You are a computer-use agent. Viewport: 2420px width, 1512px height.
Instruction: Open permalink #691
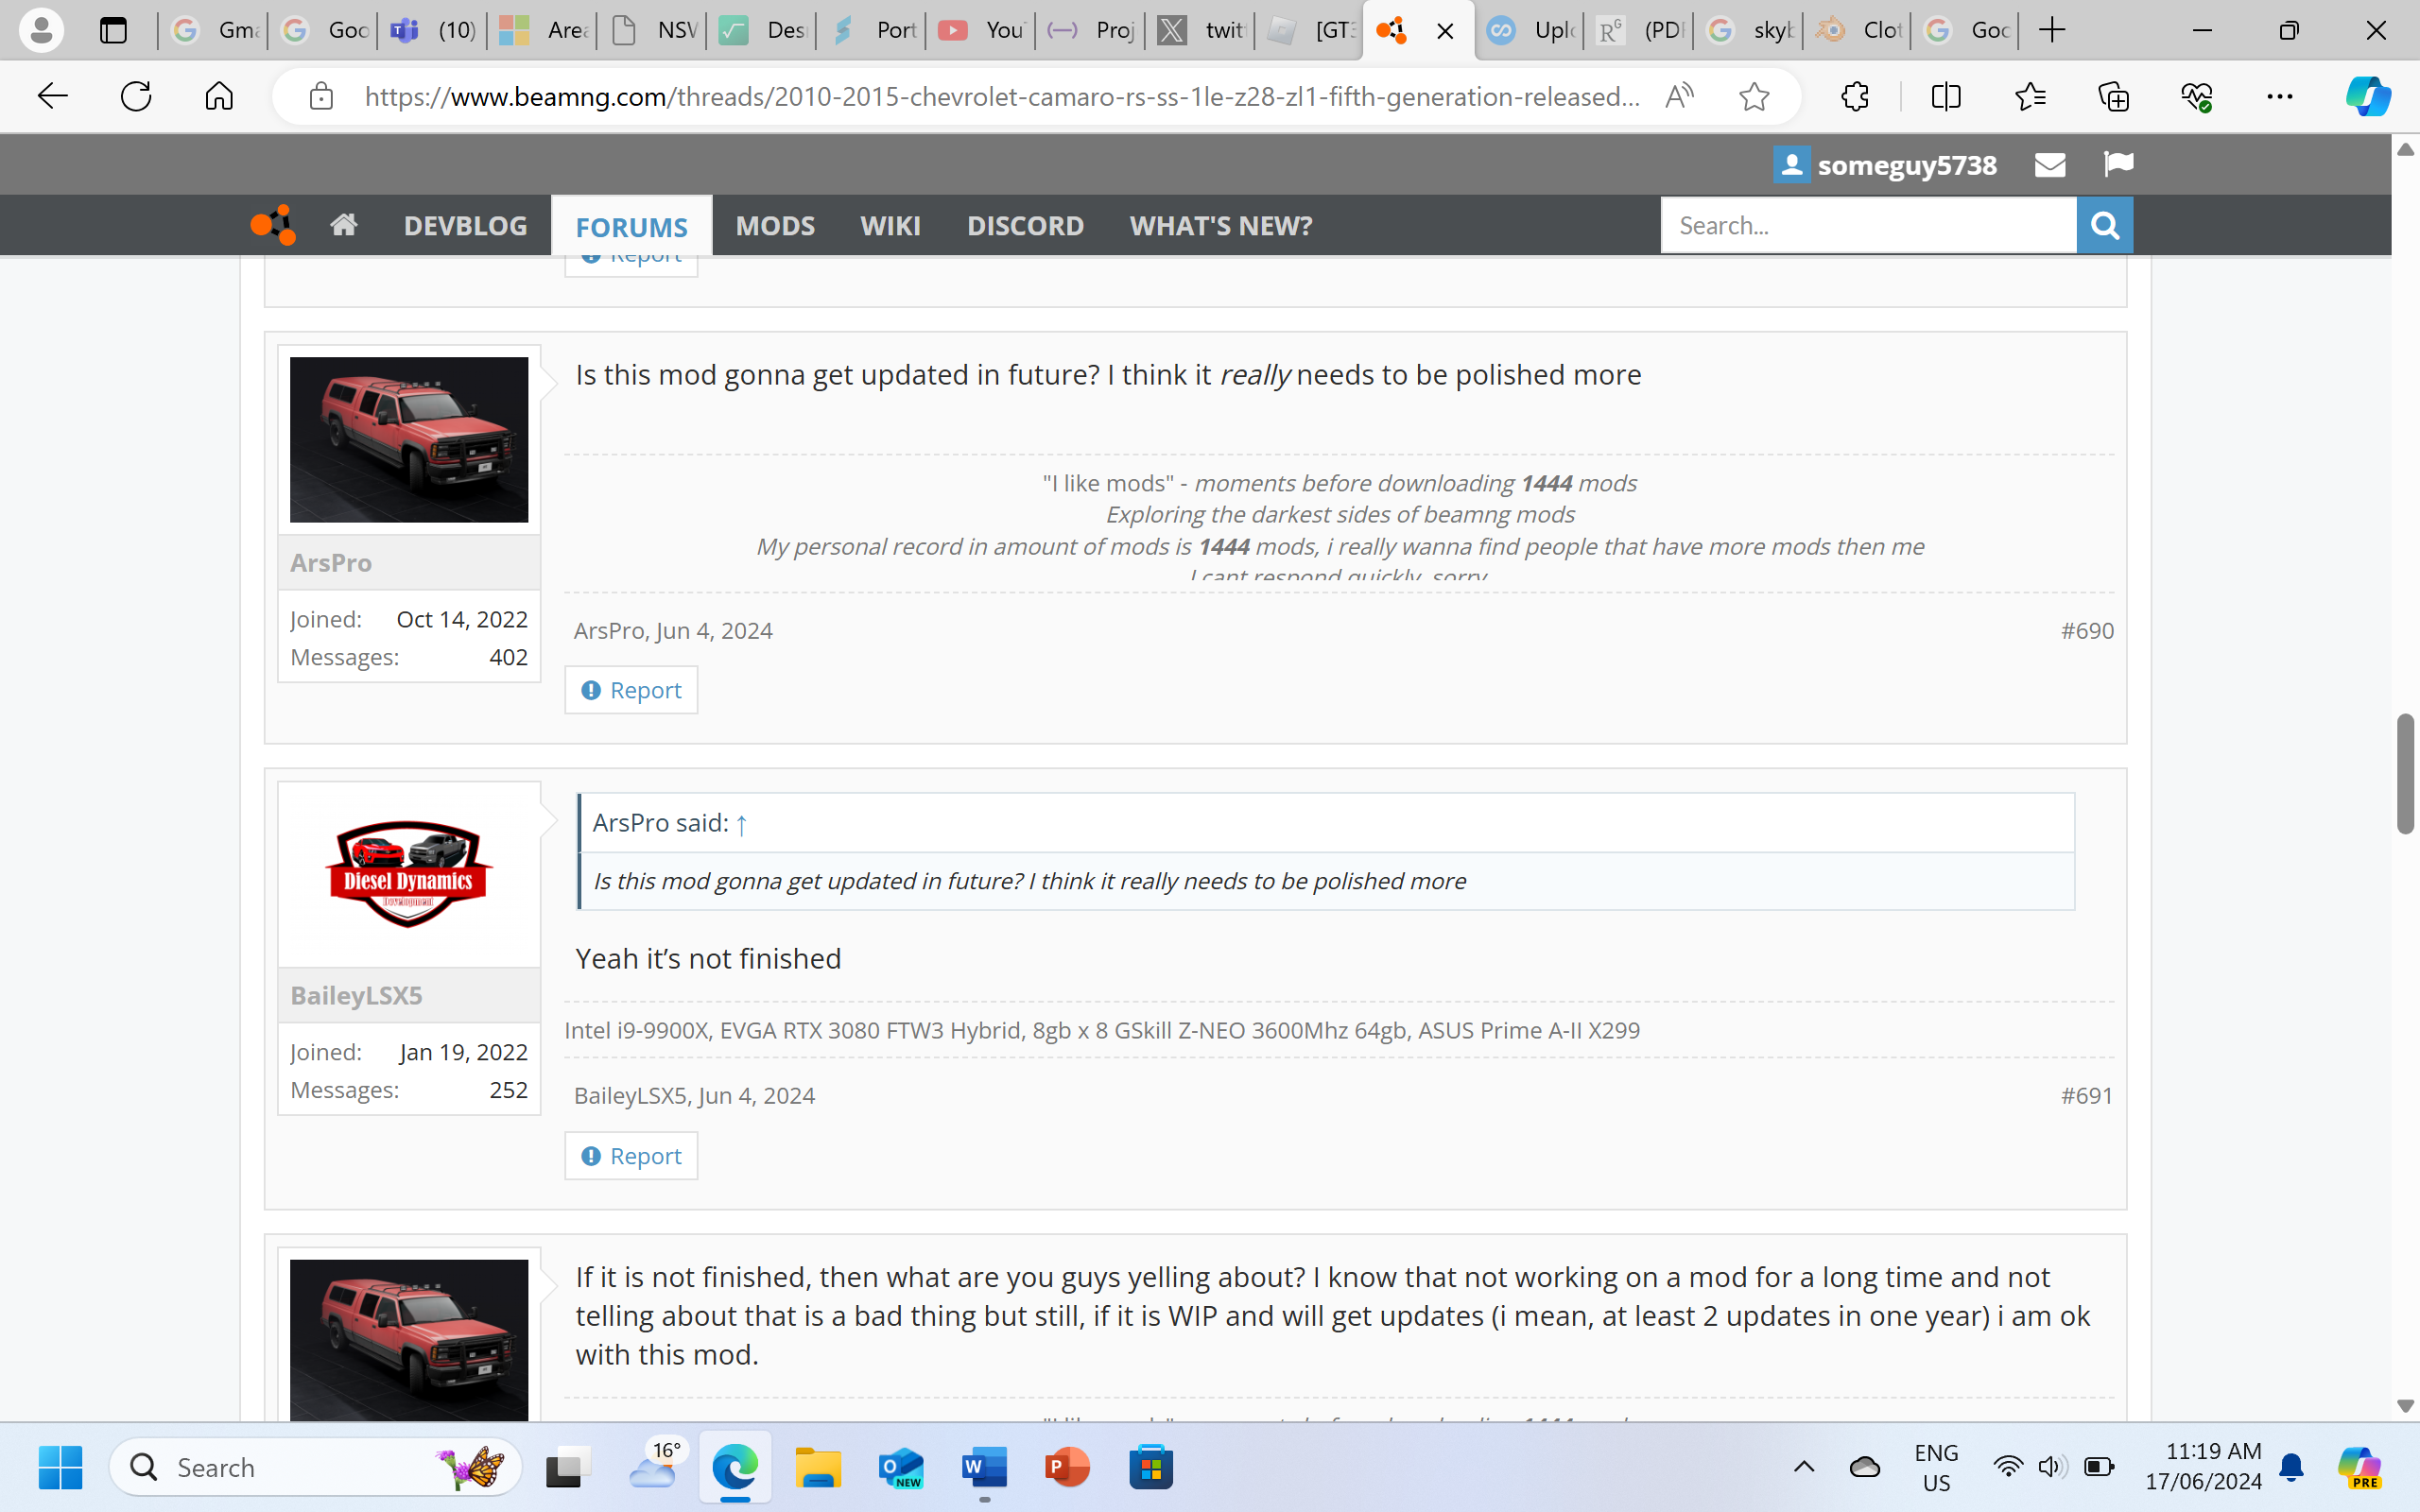tap(2087, 1096)
